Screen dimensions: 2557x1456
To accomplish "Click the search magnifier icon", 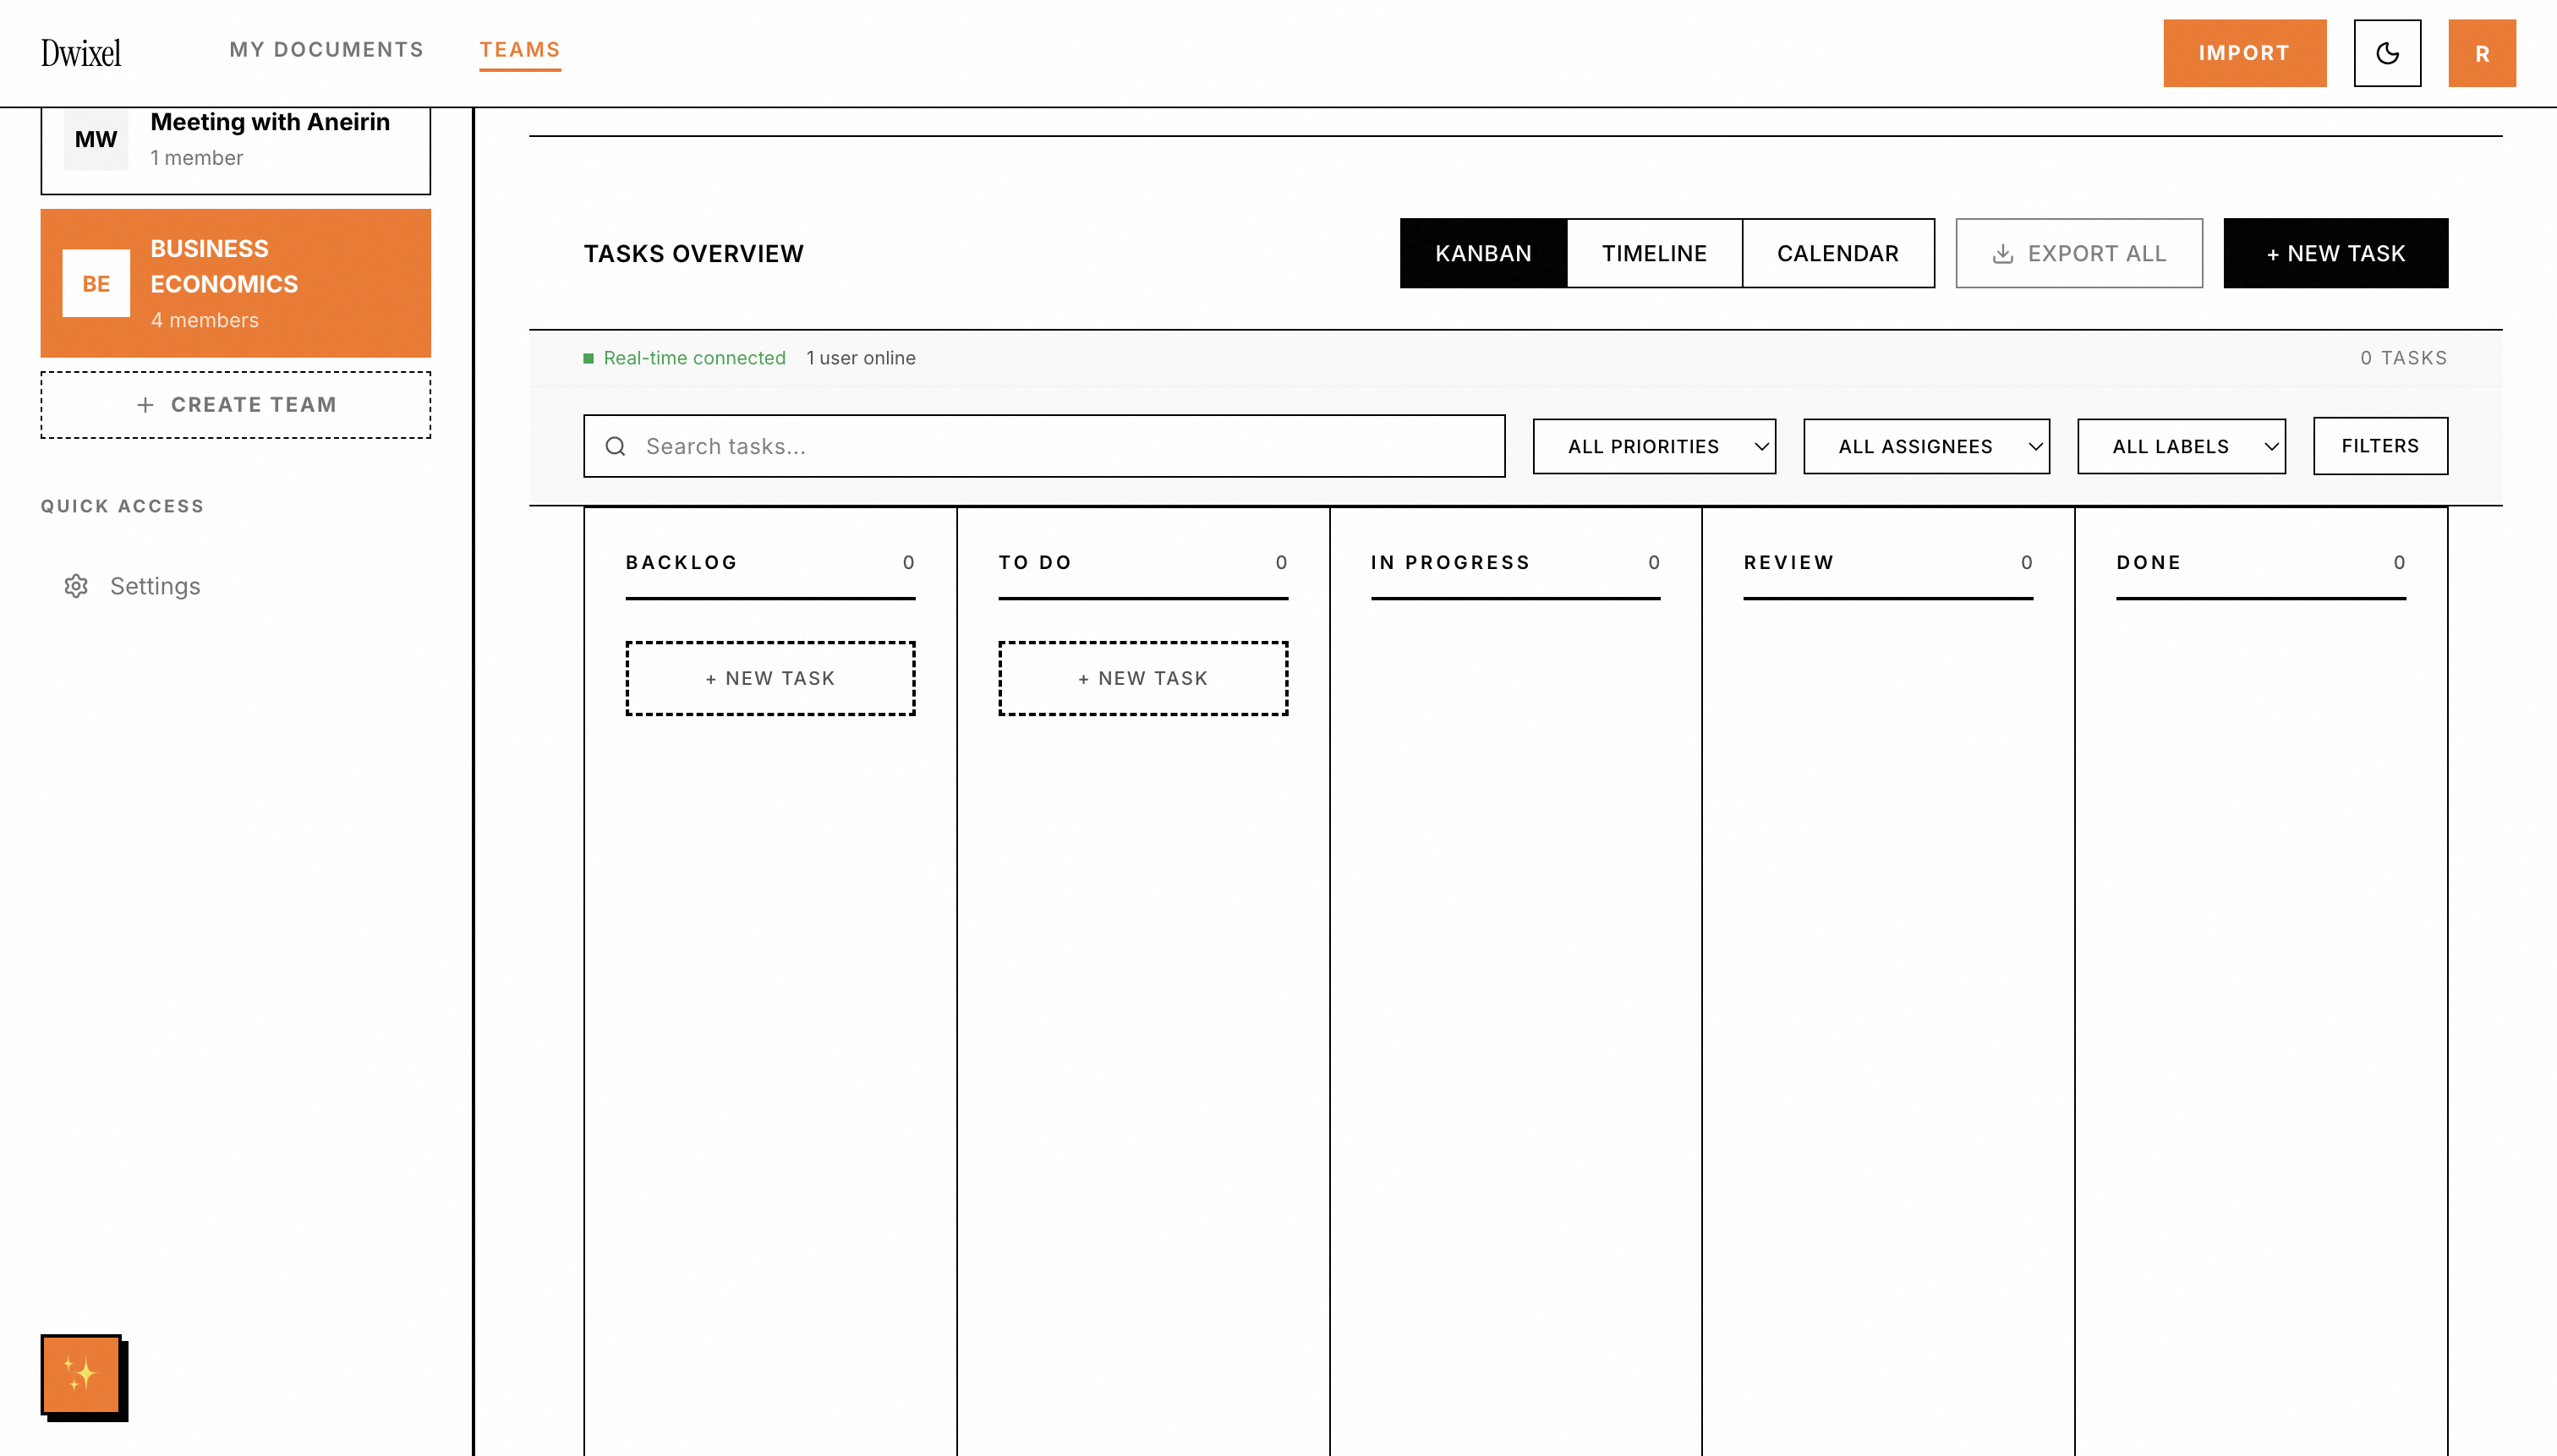I will click(x=615, y=446).
